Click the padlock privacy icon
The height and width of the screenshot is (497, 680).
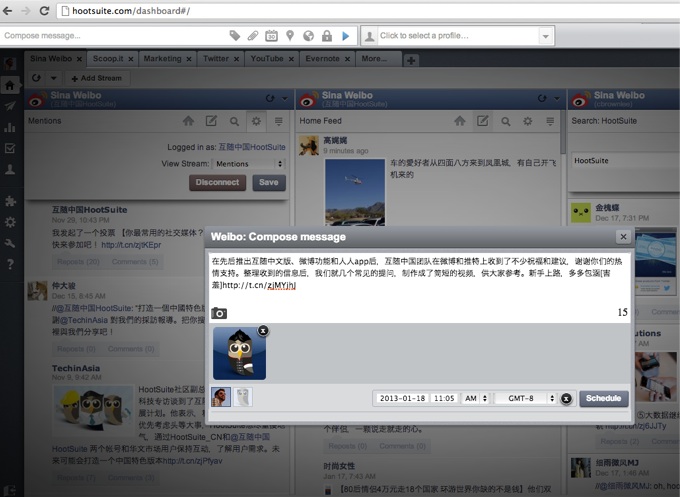pos(327,36)
